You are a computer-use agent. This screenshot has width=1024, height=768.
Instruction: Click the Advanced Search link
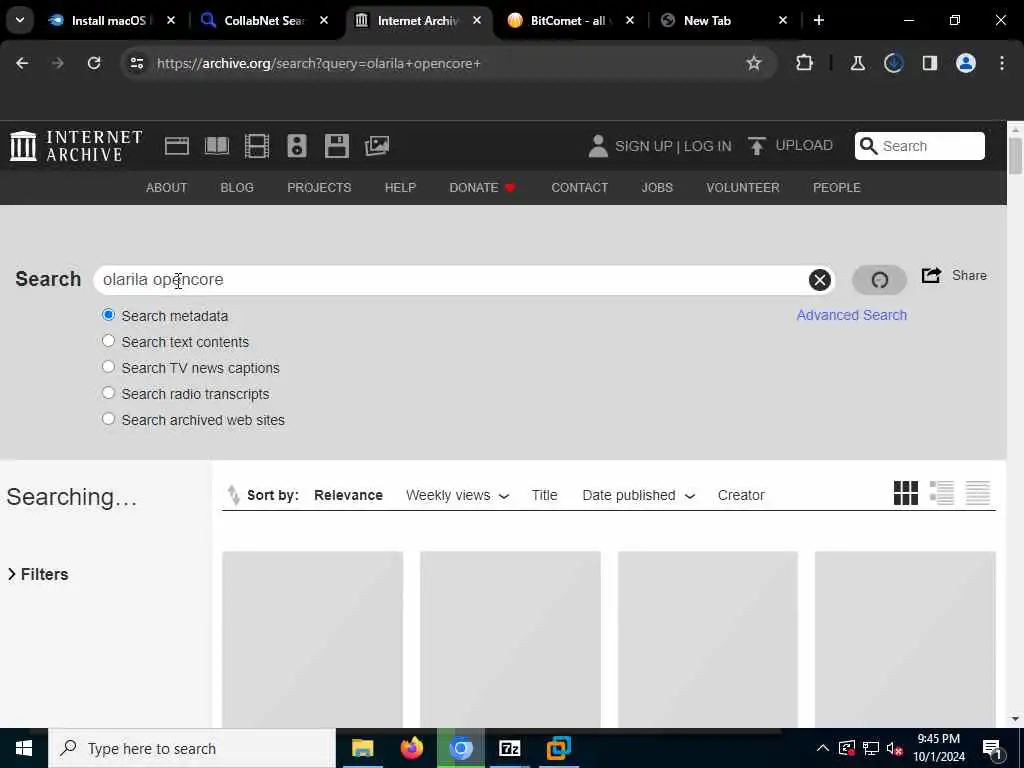click(852, 315)
